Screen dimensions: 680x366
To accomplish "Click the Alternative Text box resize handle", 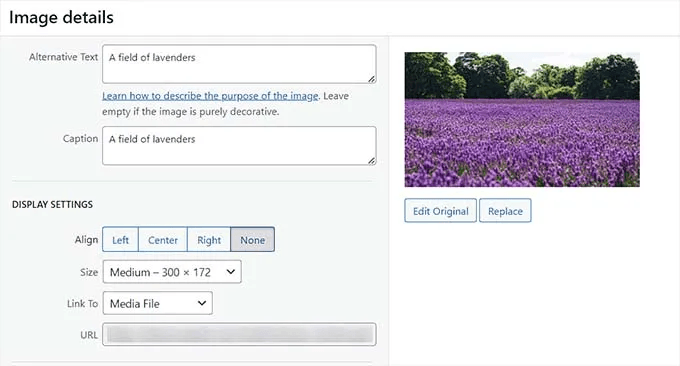I will click(372, 79).
